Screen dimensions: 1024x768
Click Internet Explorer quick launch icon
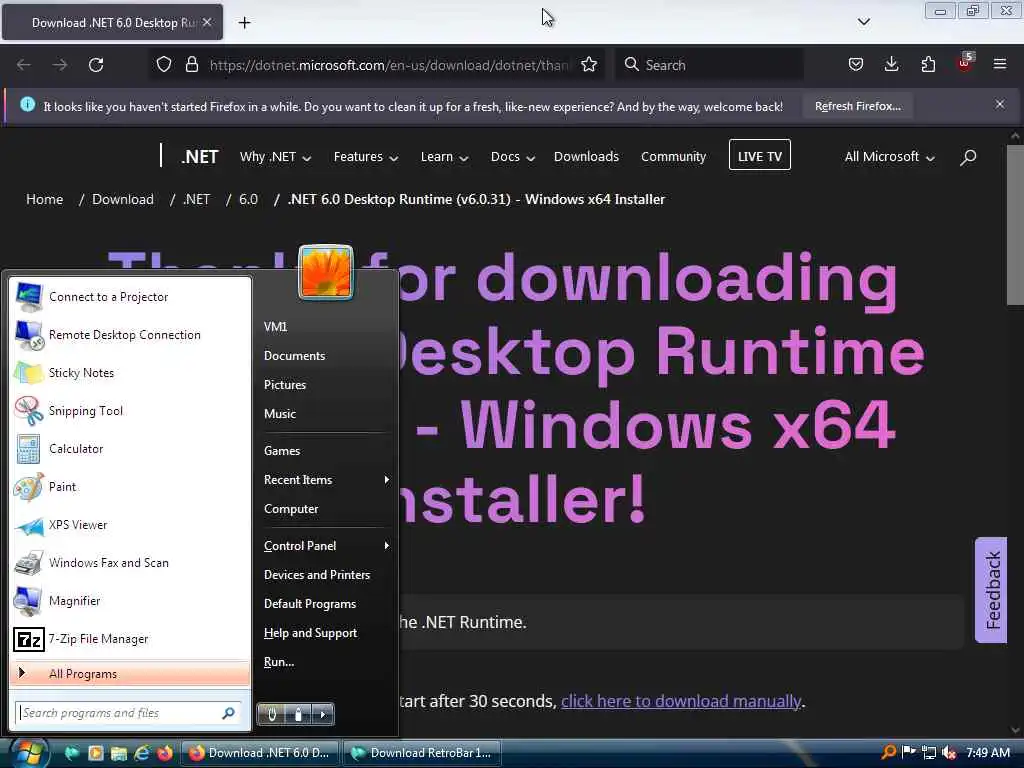point(142,753)
